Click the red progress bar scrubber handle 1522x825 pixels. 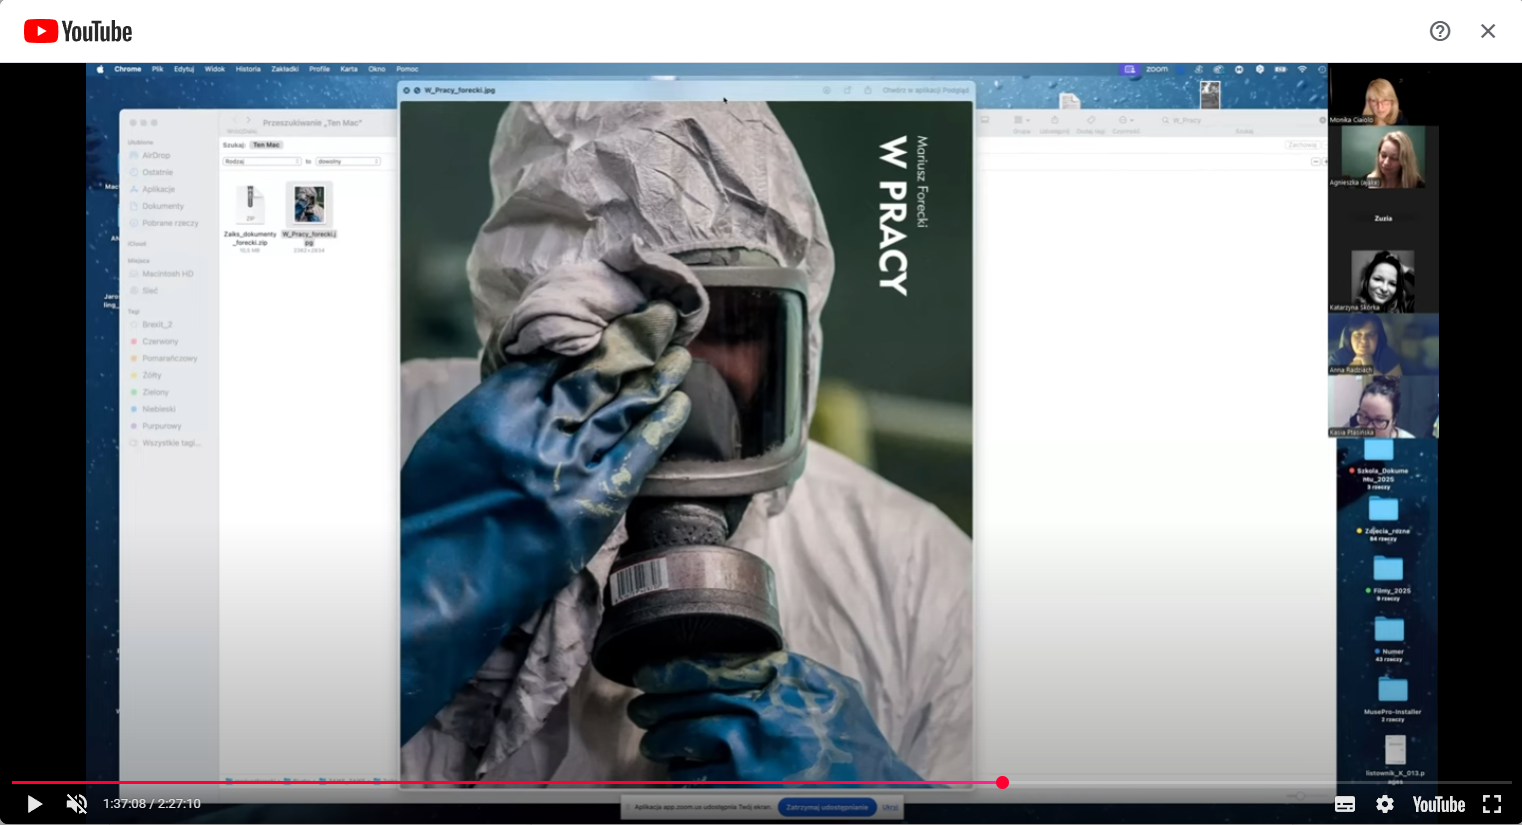coord(1002,783)
